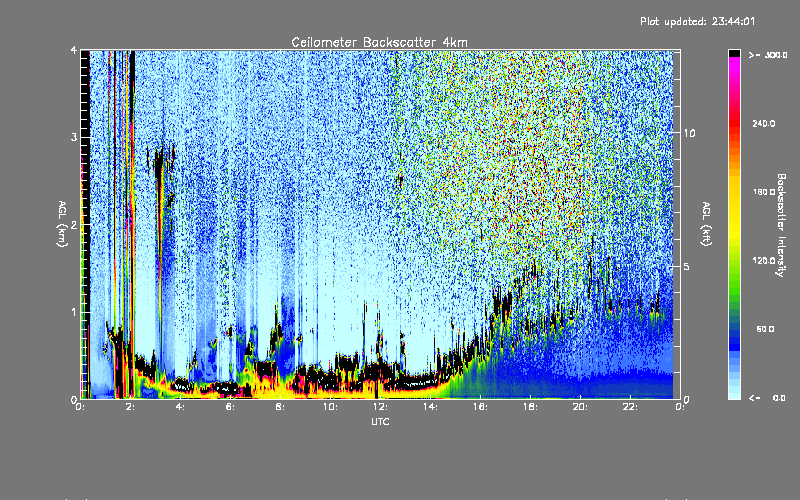
Task: Click the "120.0" colorbar value
Action: click(764, 260)
